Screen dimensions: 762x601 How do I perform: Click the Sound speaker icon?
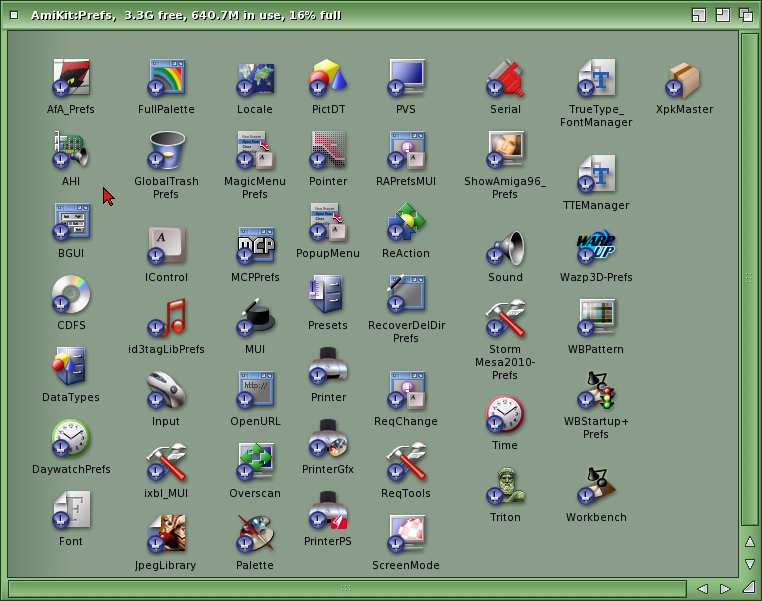pos(505,248)
